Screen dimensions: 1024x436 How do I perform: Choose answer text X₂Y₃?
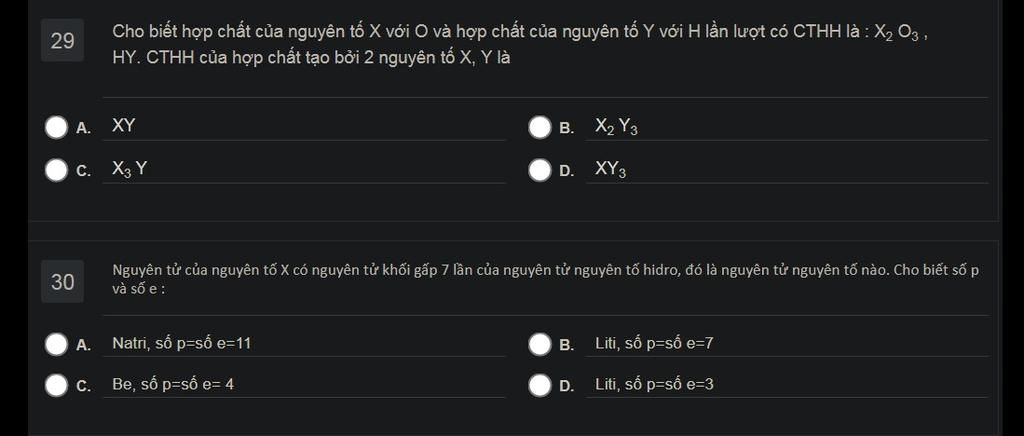(x=616, y=127)
